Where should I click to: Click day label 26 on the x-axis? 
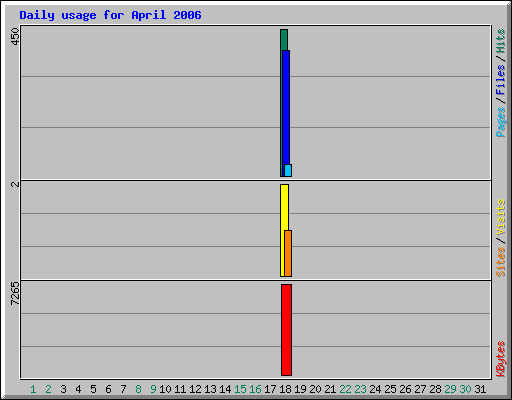[405, 389]
